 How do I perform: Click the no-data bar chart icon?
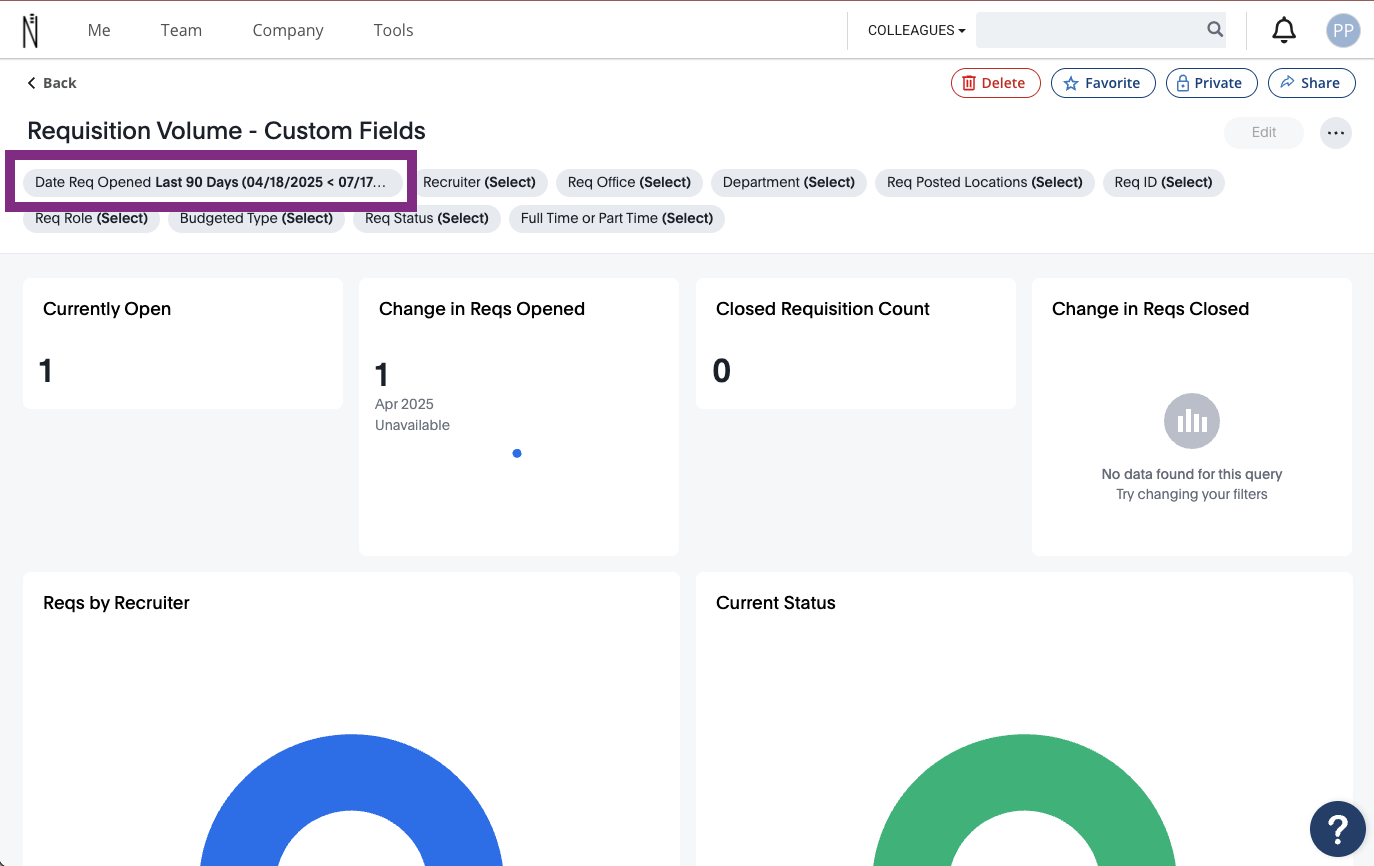pos(1192,421)
